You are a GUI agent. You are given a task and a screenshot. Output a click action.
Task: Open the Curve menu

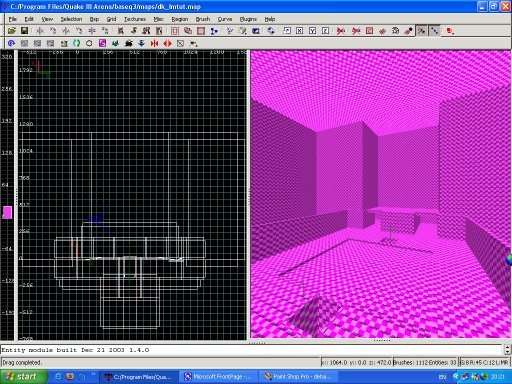coord(225,19)
